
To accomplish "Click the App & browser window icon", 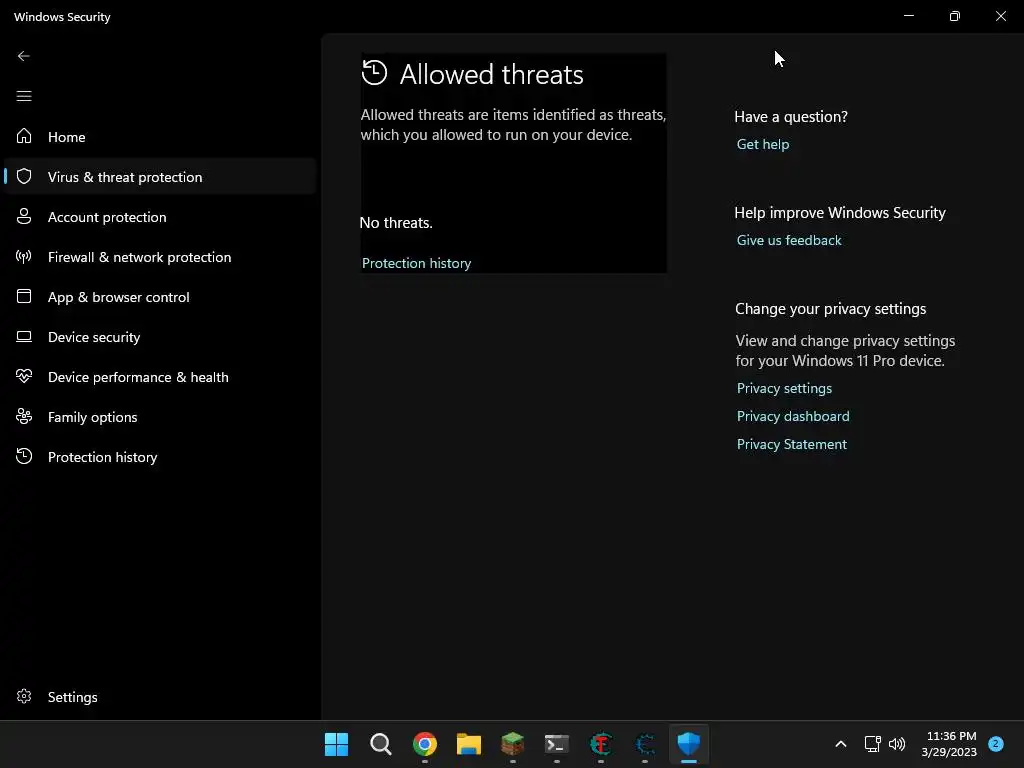I will (x=24, y=296).
